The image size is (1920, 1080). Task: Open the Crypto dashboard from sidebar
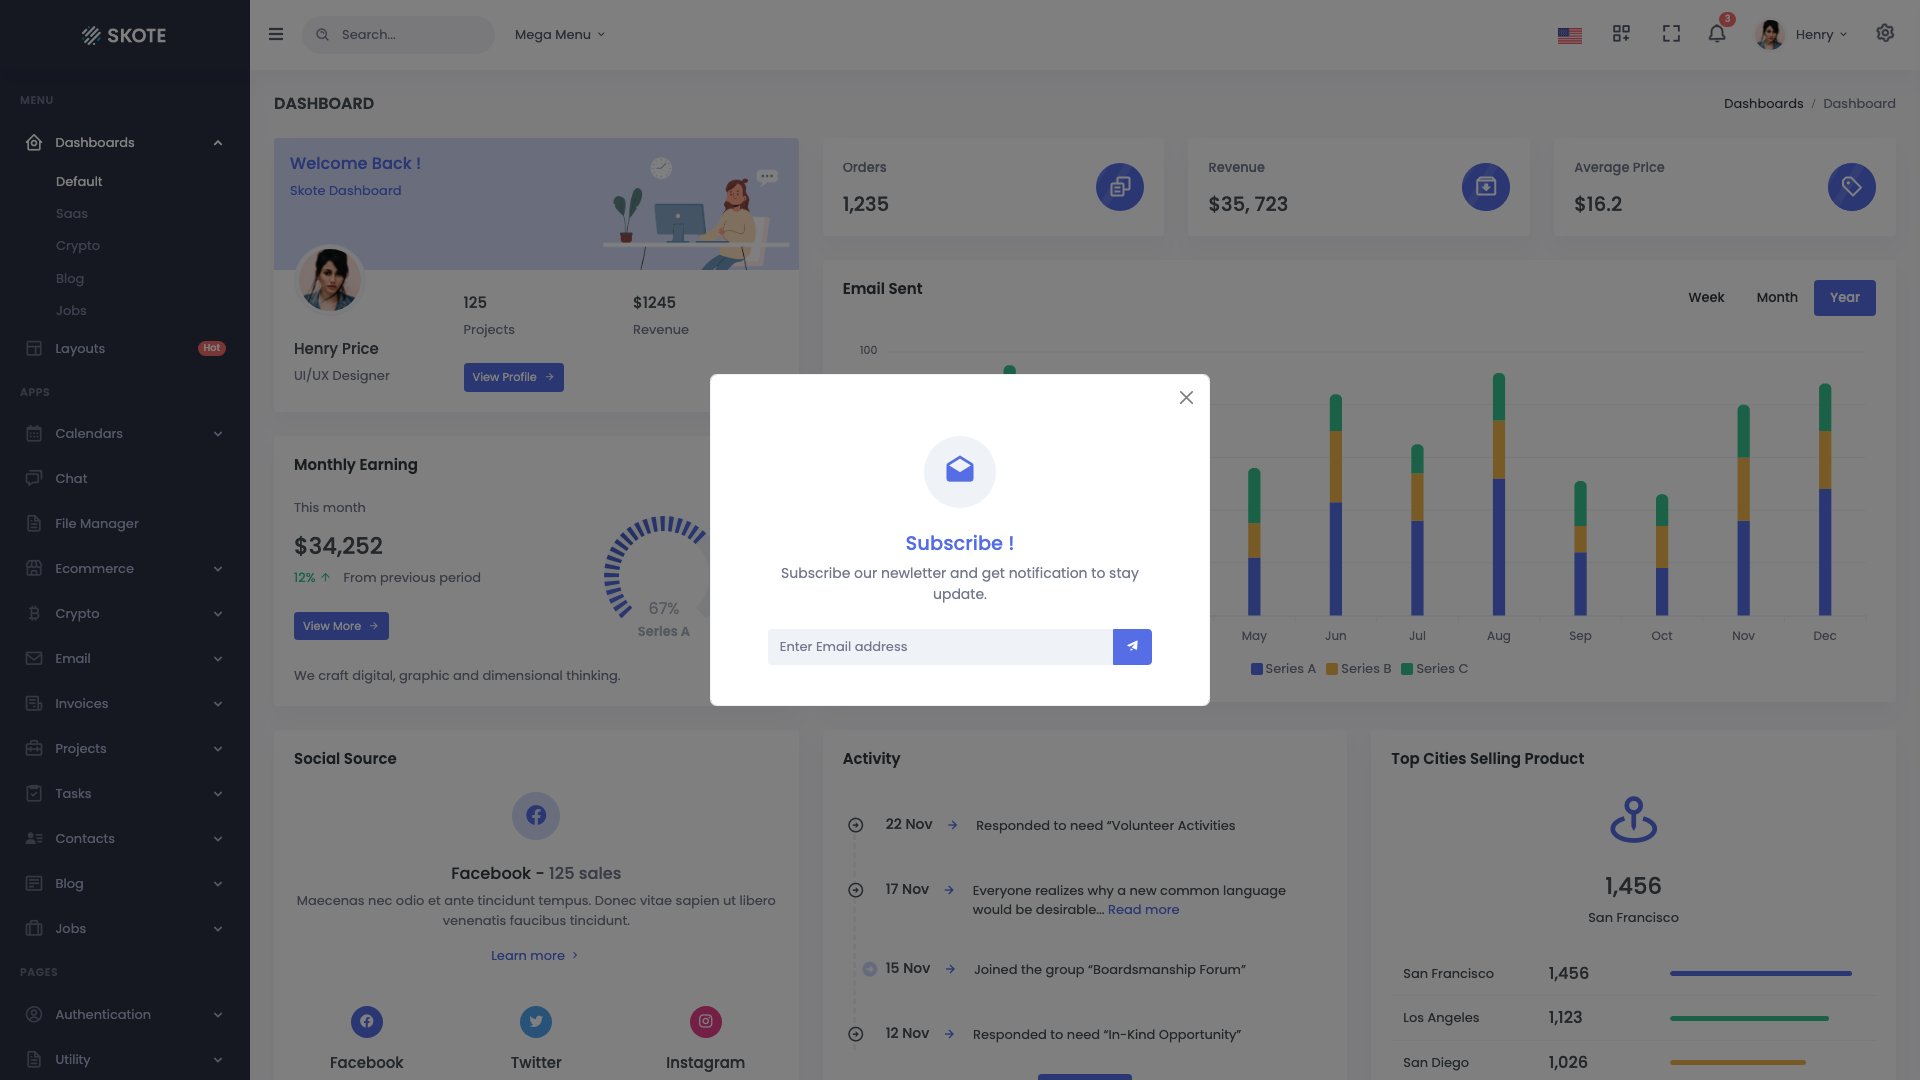click(78, 245)
